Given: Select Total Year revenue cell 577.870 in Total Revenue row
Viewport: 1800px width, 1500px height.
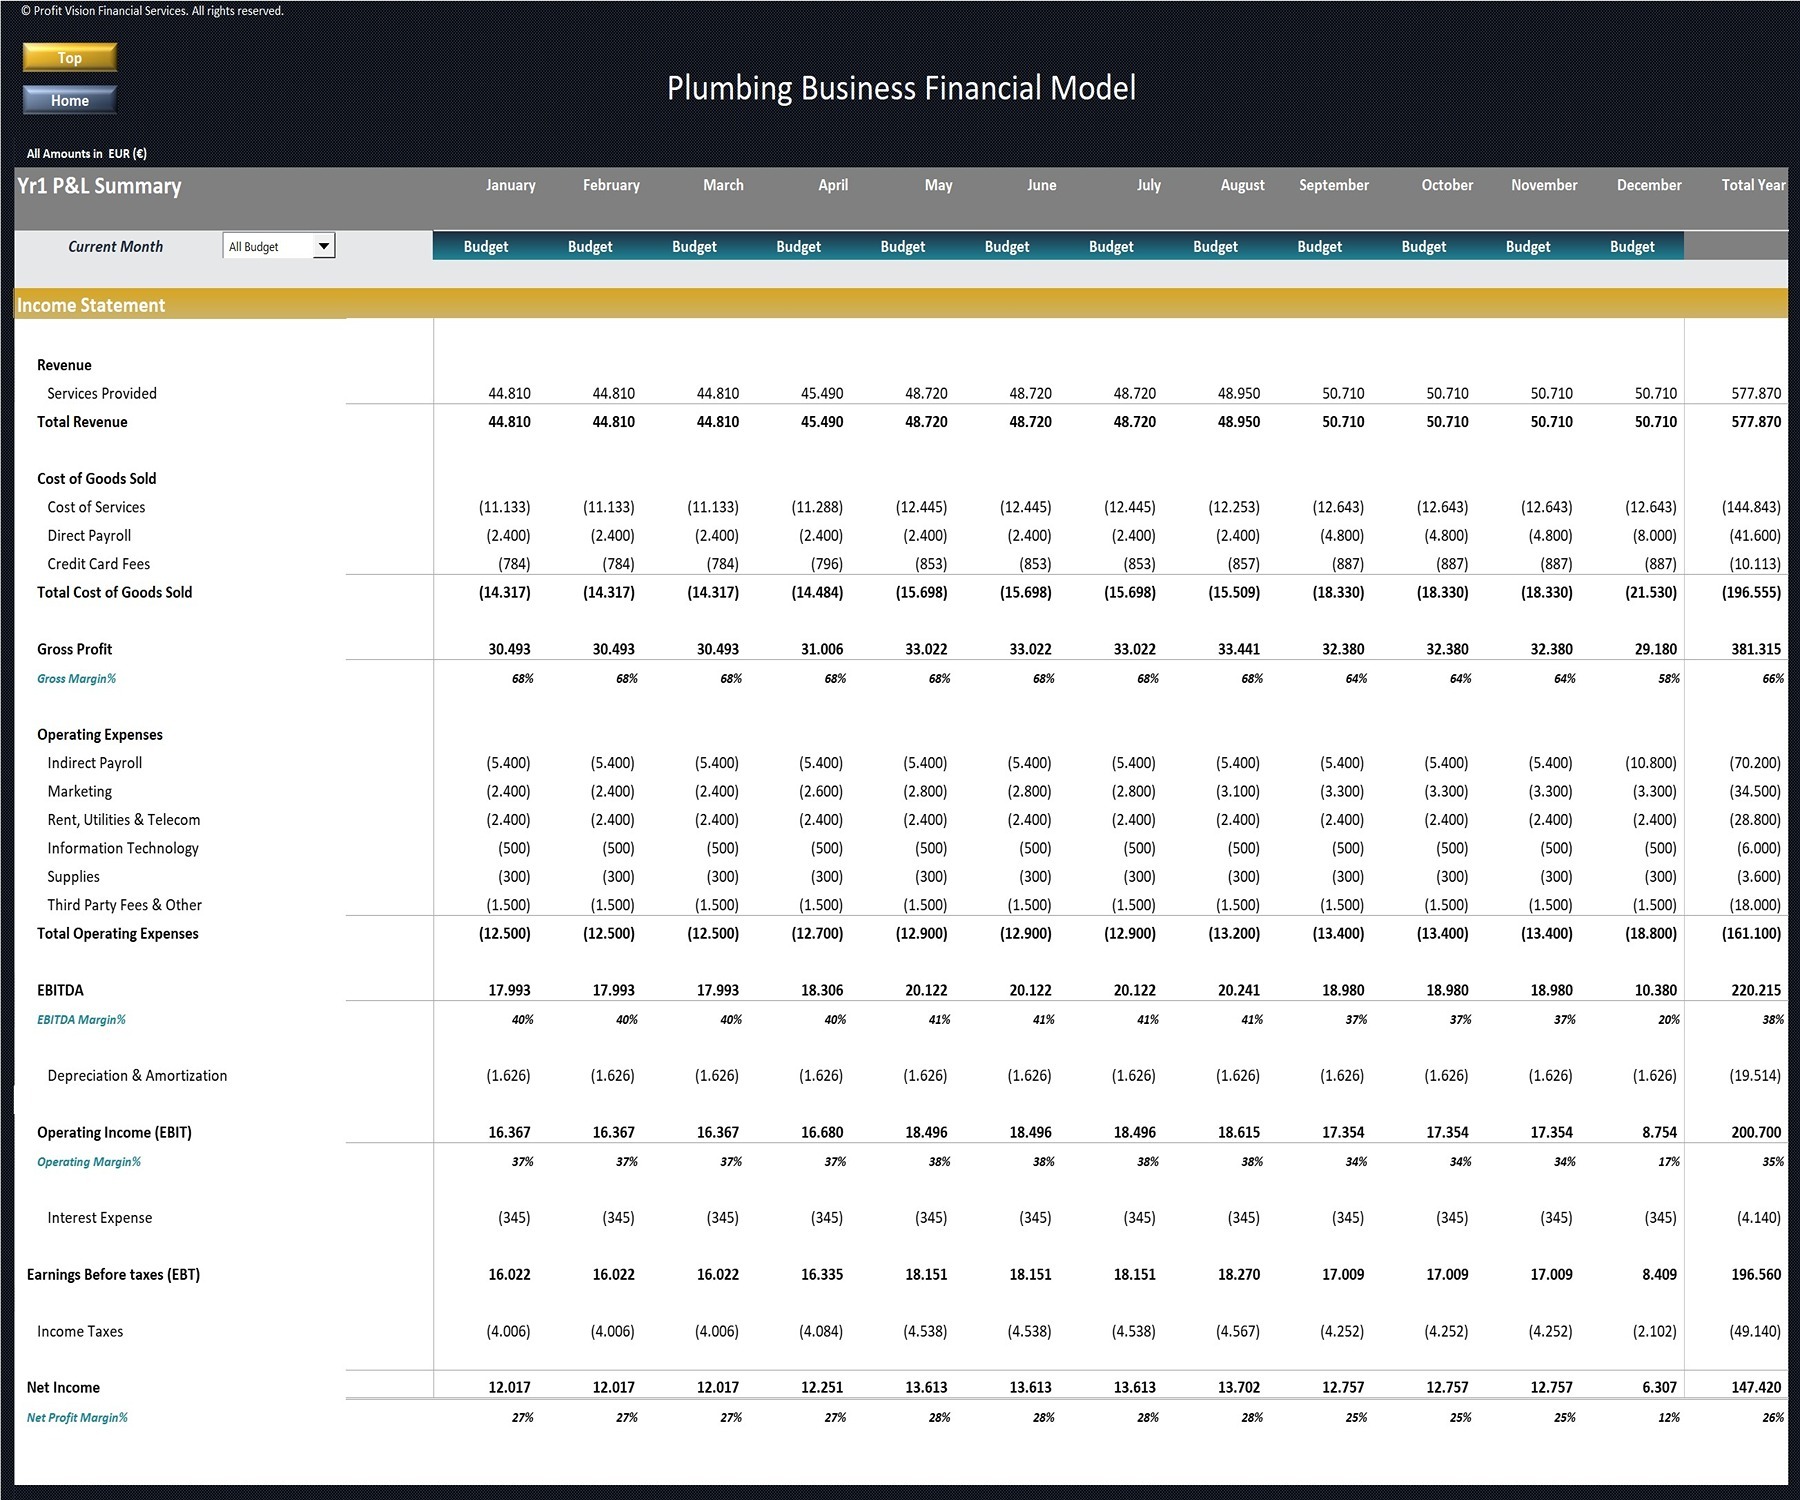Looking at the screenshot, I should (1756, 422).
